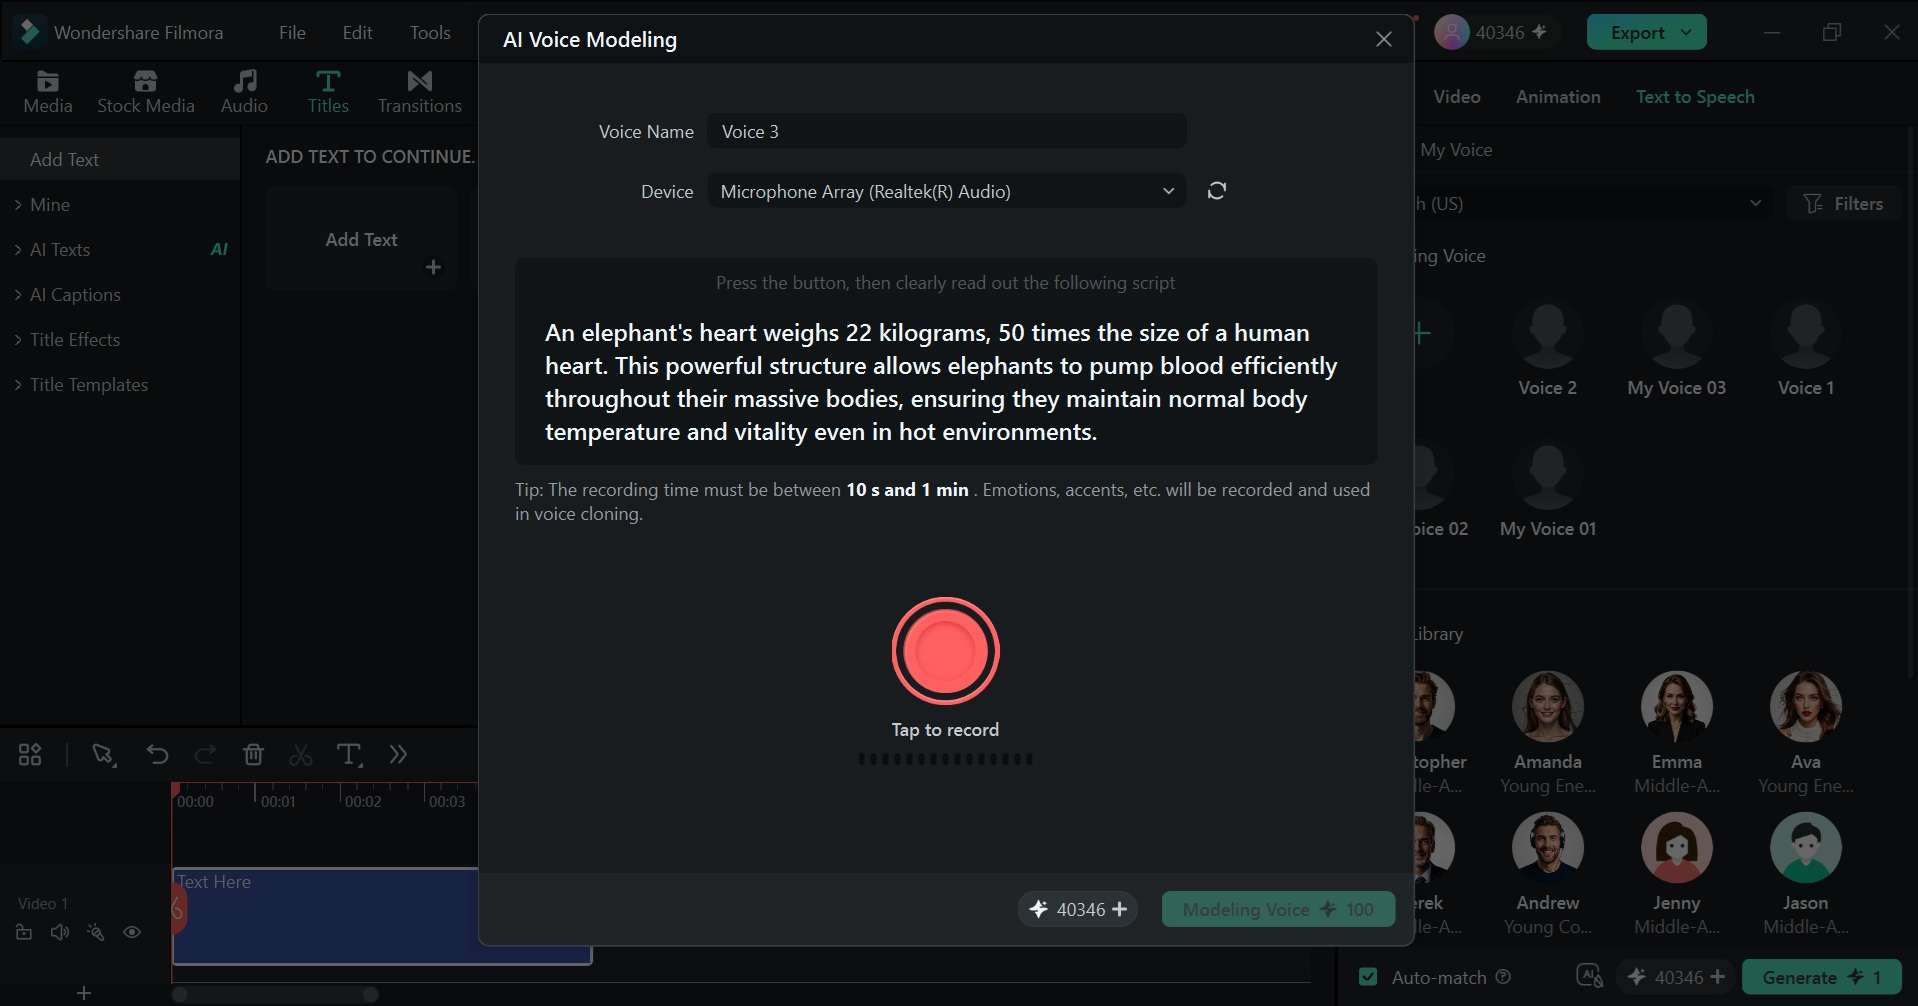Open the Stock Media panel
The width and height of the screenshot is (1918, 1006).
(x=146, y=92)
